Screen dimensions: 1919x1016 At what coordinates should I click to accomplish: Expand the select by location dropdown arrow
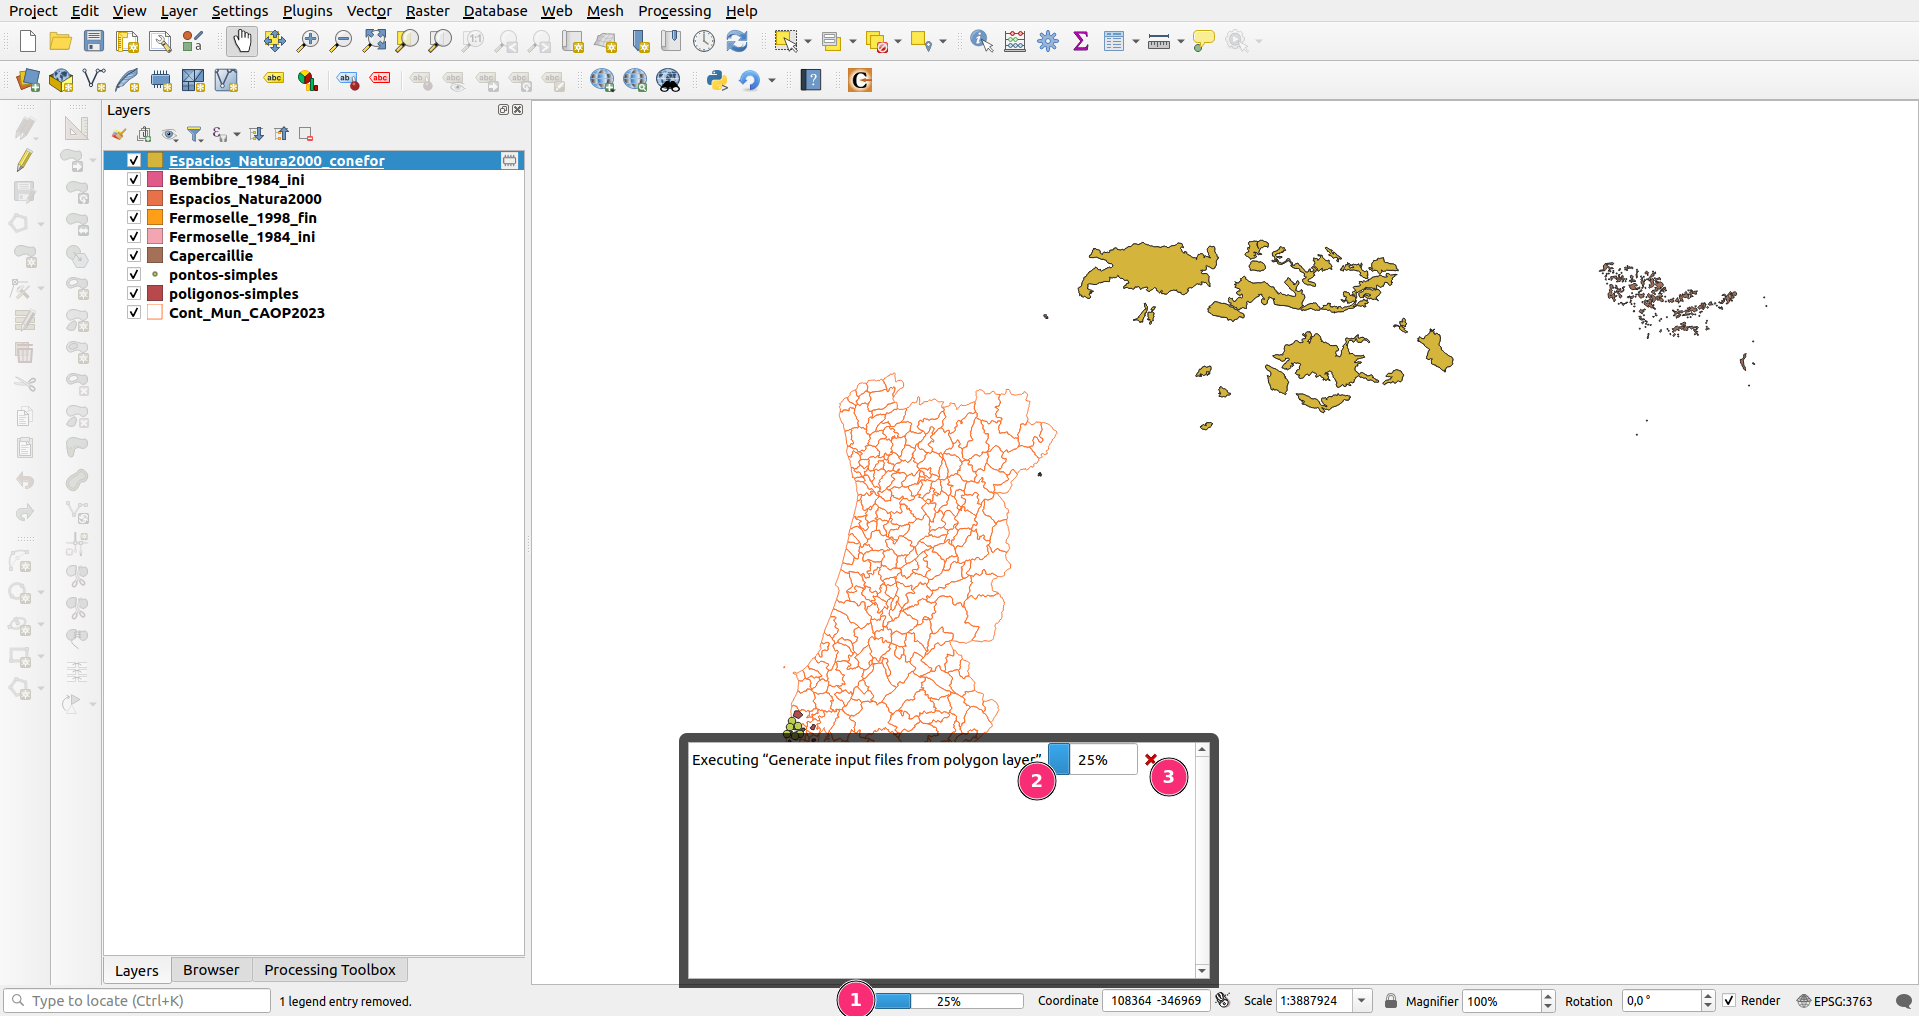(x=943, y=41)
